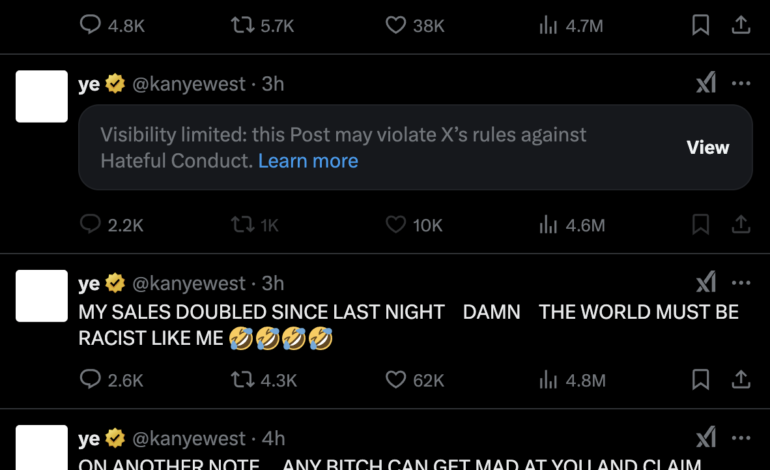Like the visibility-limited post with 10K likes

point(396,225)
